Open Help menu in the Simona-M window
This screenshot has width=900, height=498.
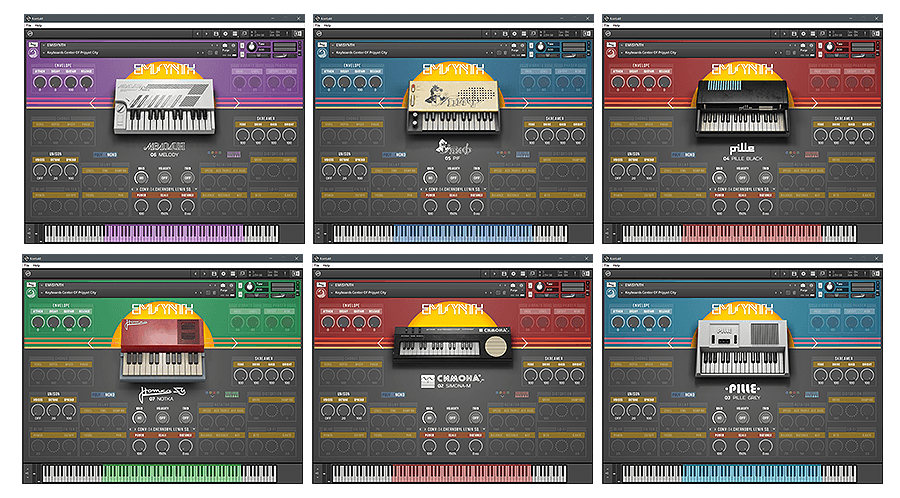point(326,265)
